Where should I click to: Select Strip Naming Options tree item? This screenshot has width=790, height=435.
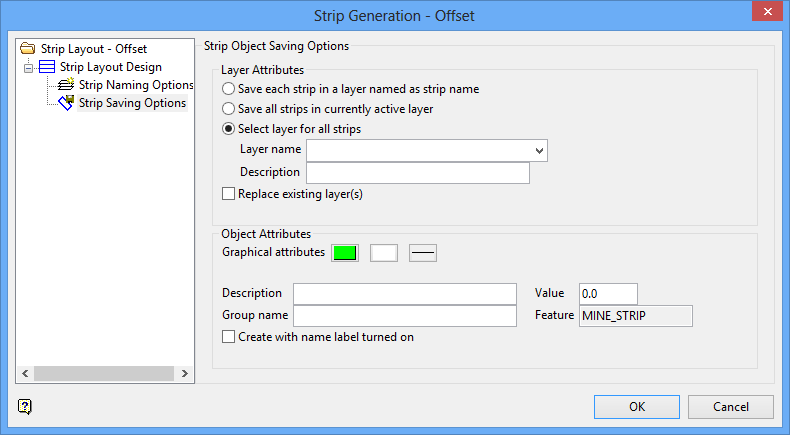136,86
